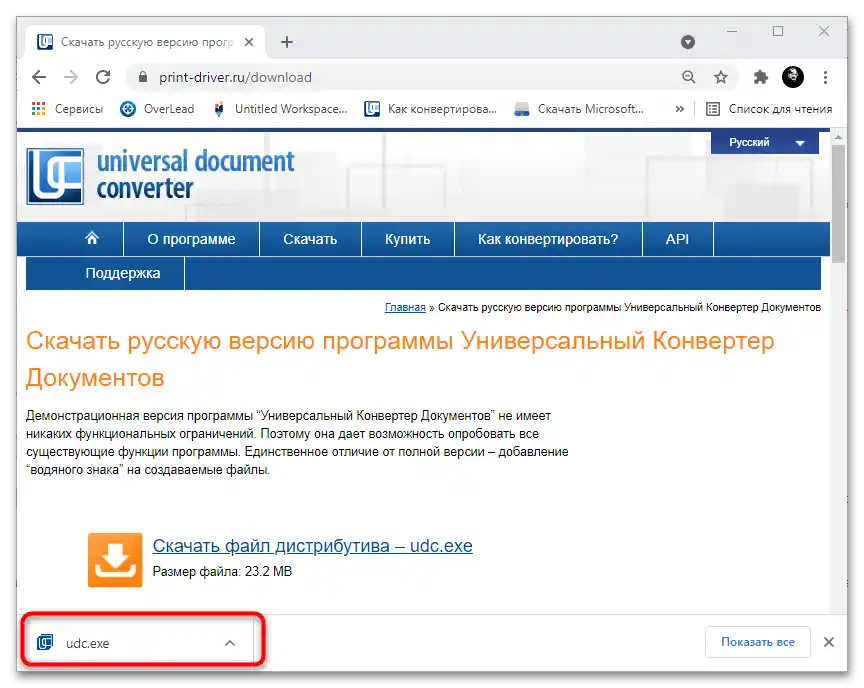The height and width of the screenshot is (688, 864).
Task: Open the Русский language dropdown
Action: click(x=764, y=143)
